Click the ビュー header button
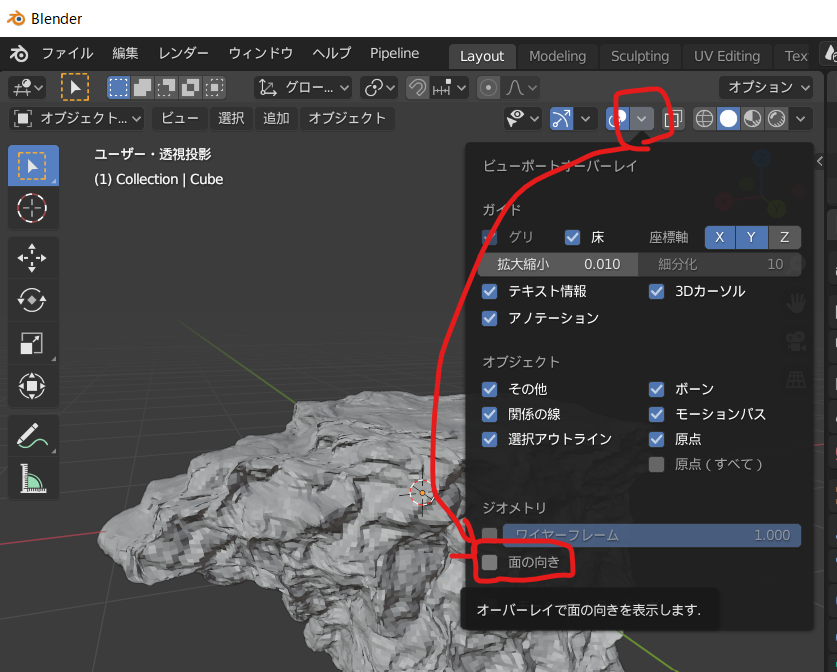 180,118
